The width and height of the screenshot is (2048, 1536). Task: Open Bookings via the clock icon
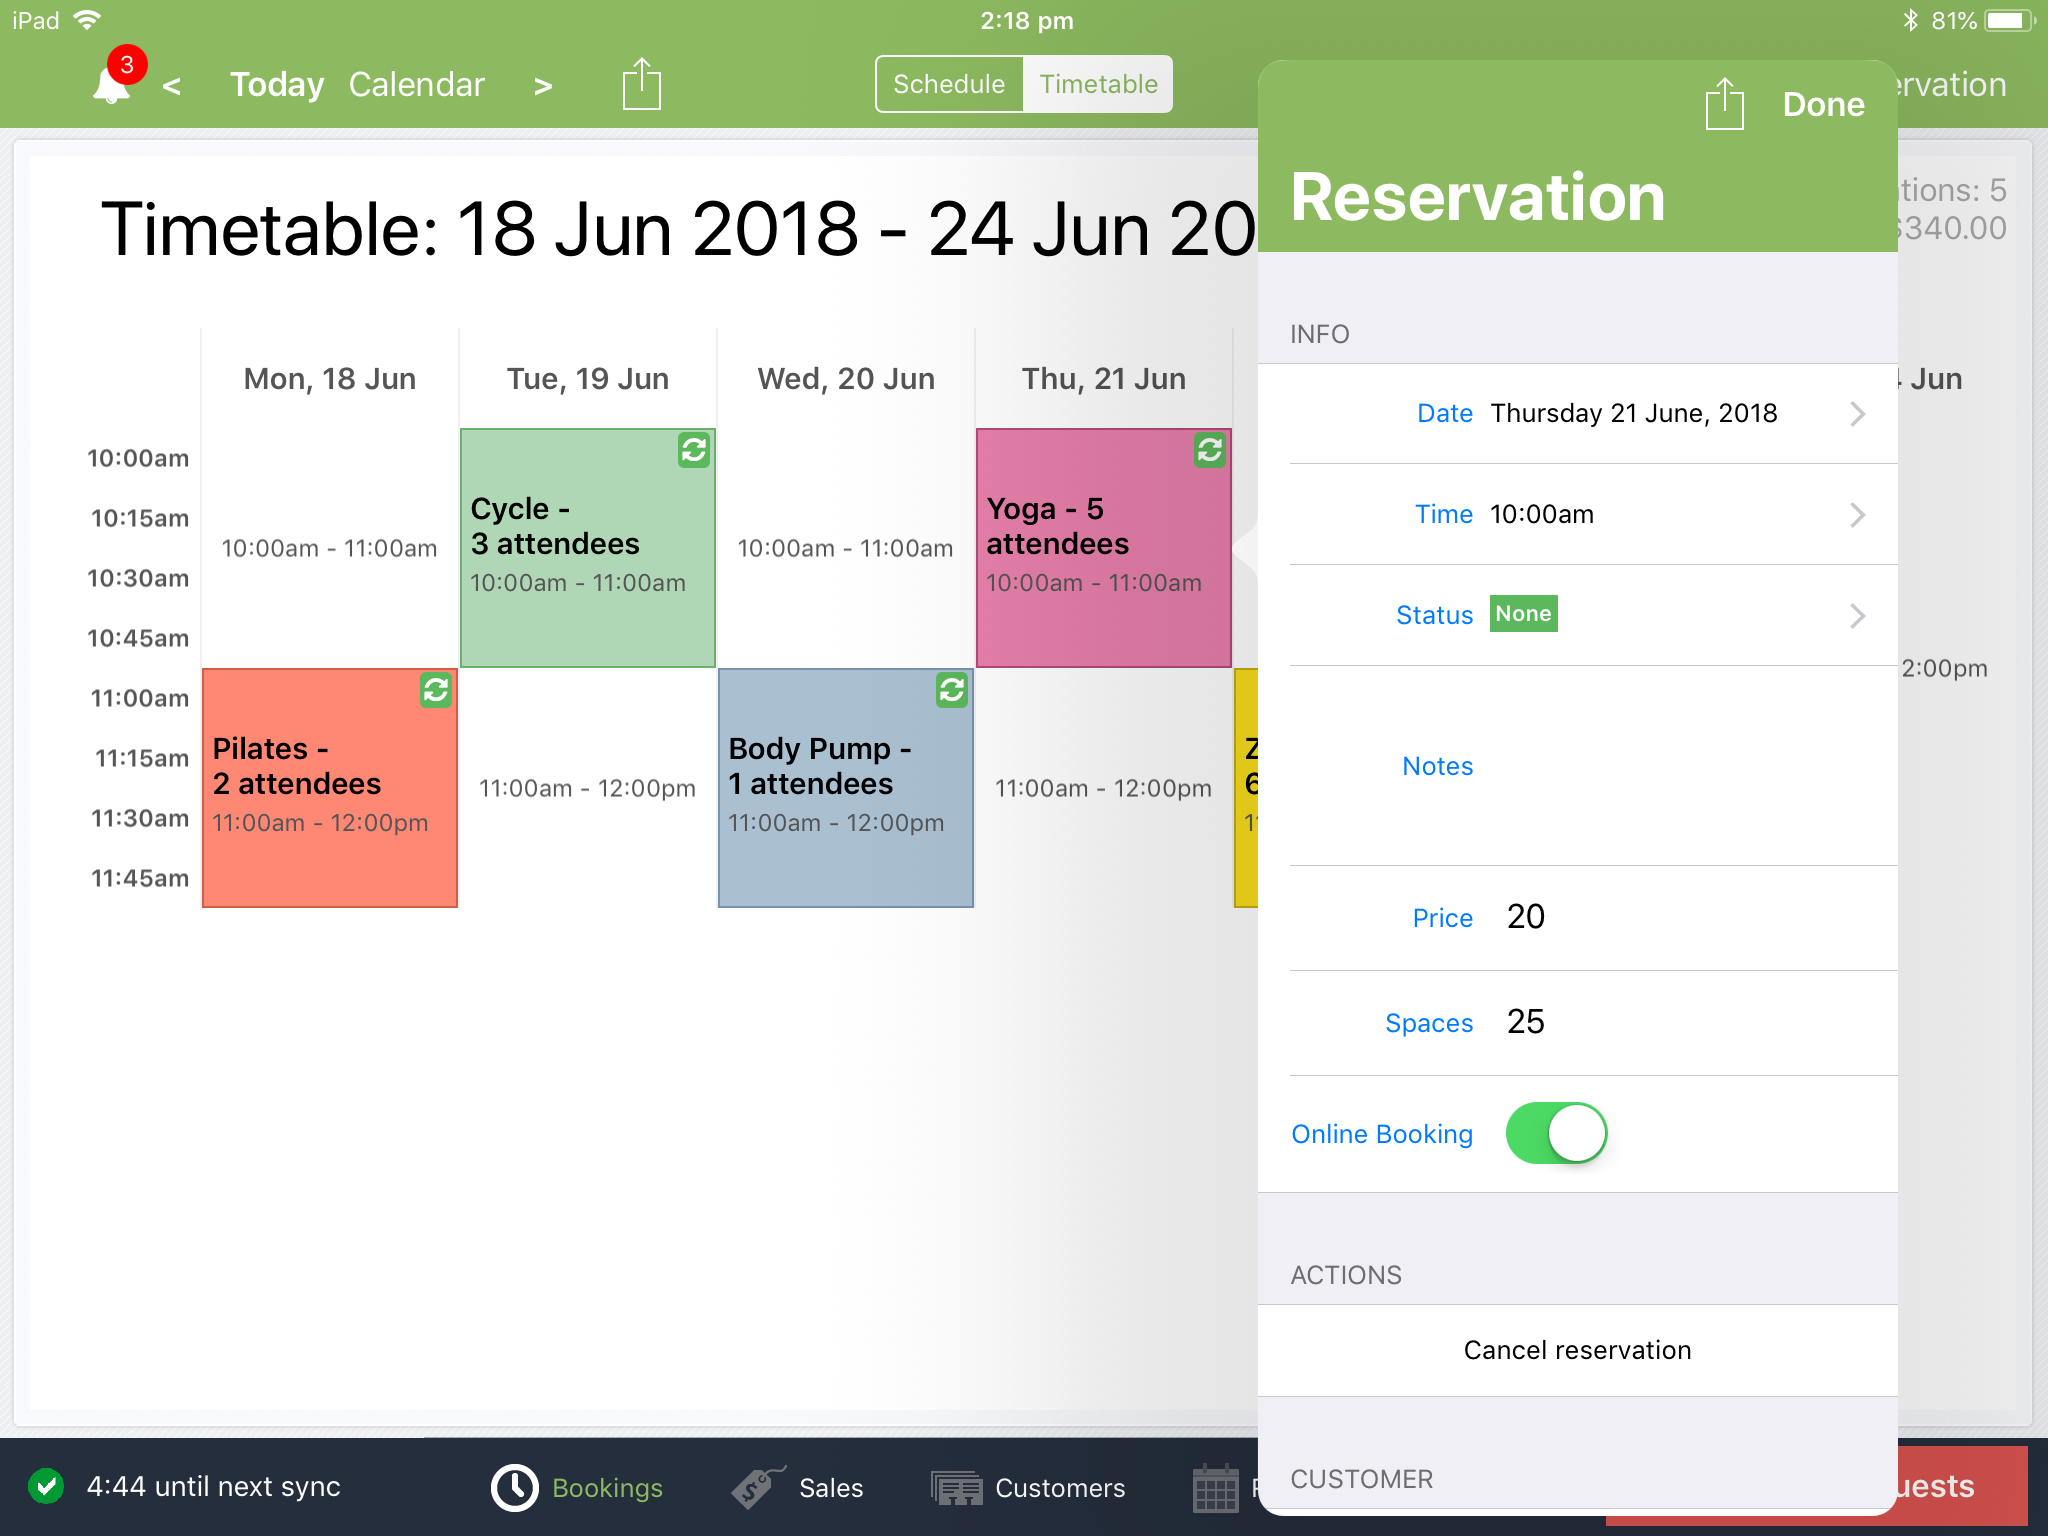pos(578,1487)
